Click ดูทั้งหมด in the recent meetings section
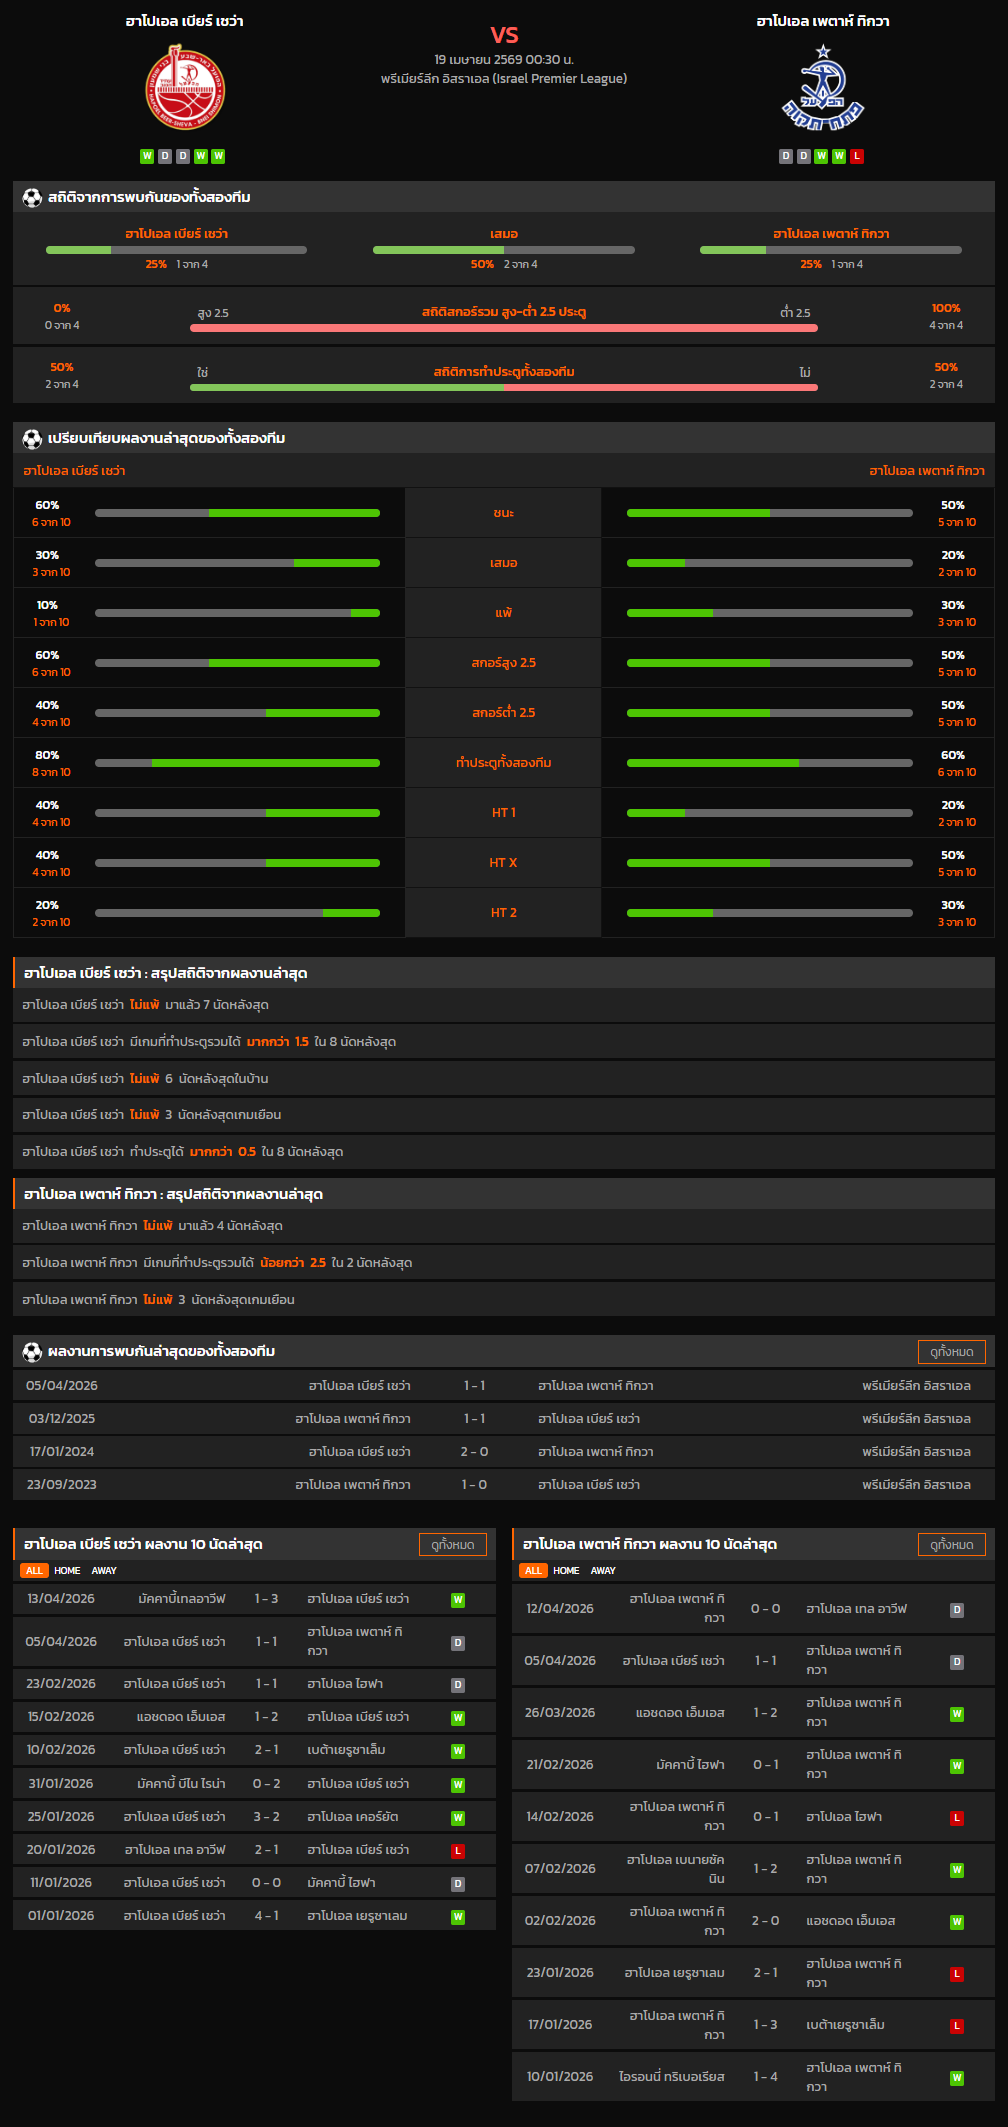This screenshot has height=2127, width=1008. [951, 1352]
